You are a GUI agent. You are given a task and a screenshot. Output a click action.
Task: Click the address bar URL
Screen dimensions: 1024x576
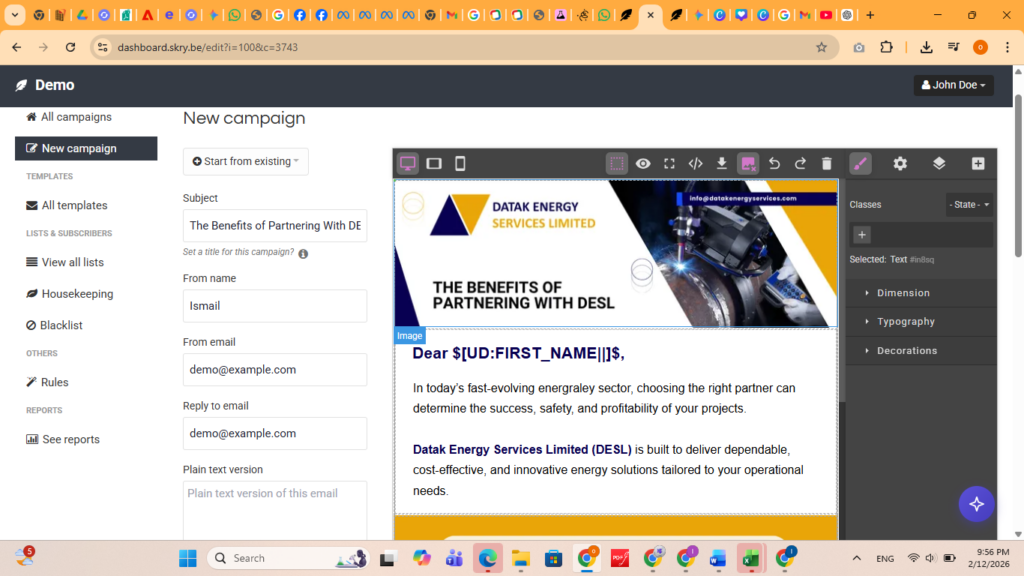point(208,47)
